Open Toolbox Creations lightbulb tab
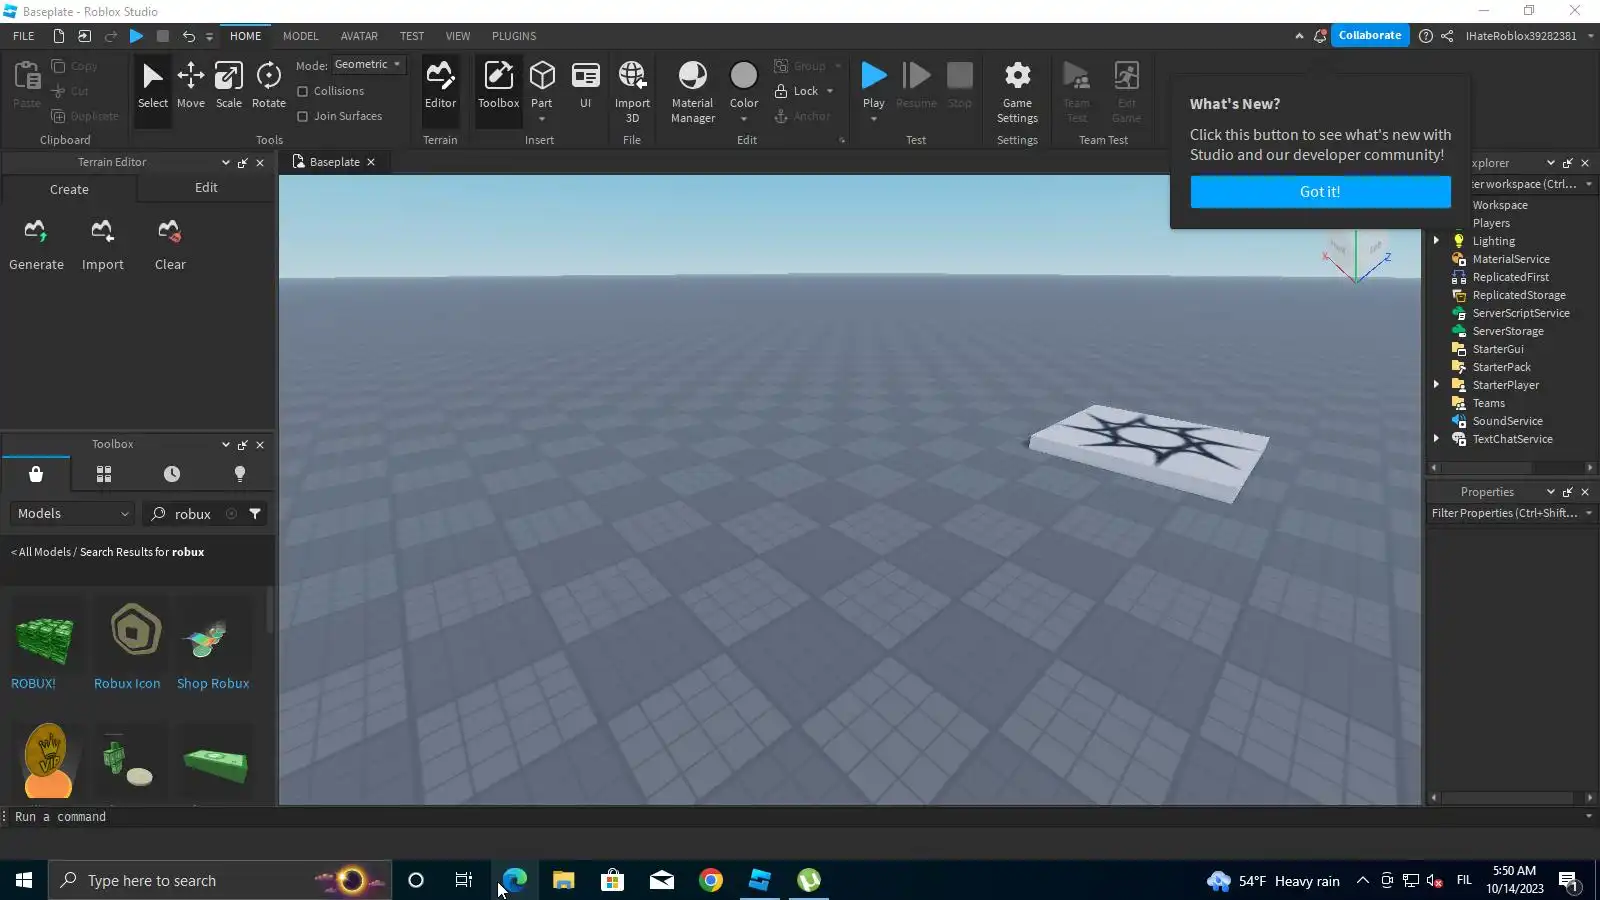1600x900 pixels. tap(240, 474)
